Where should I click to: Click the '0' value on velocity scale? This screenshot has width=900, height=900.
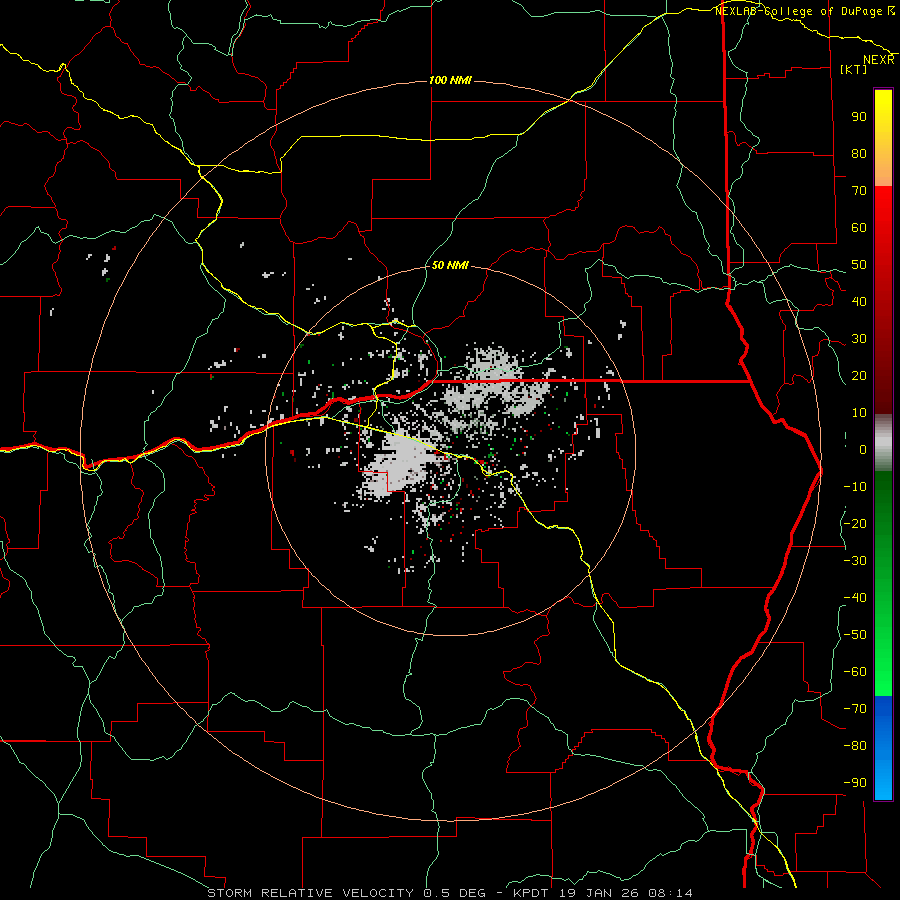[x=863, y=450]
